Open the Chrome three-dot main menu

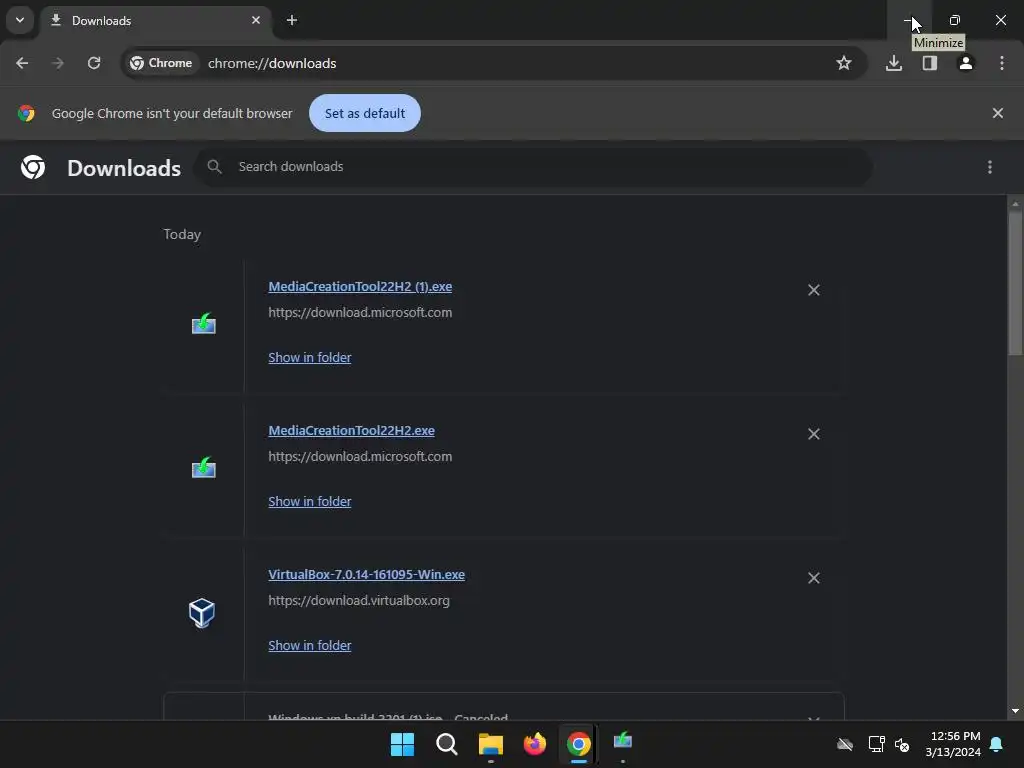pos(1002,63)
